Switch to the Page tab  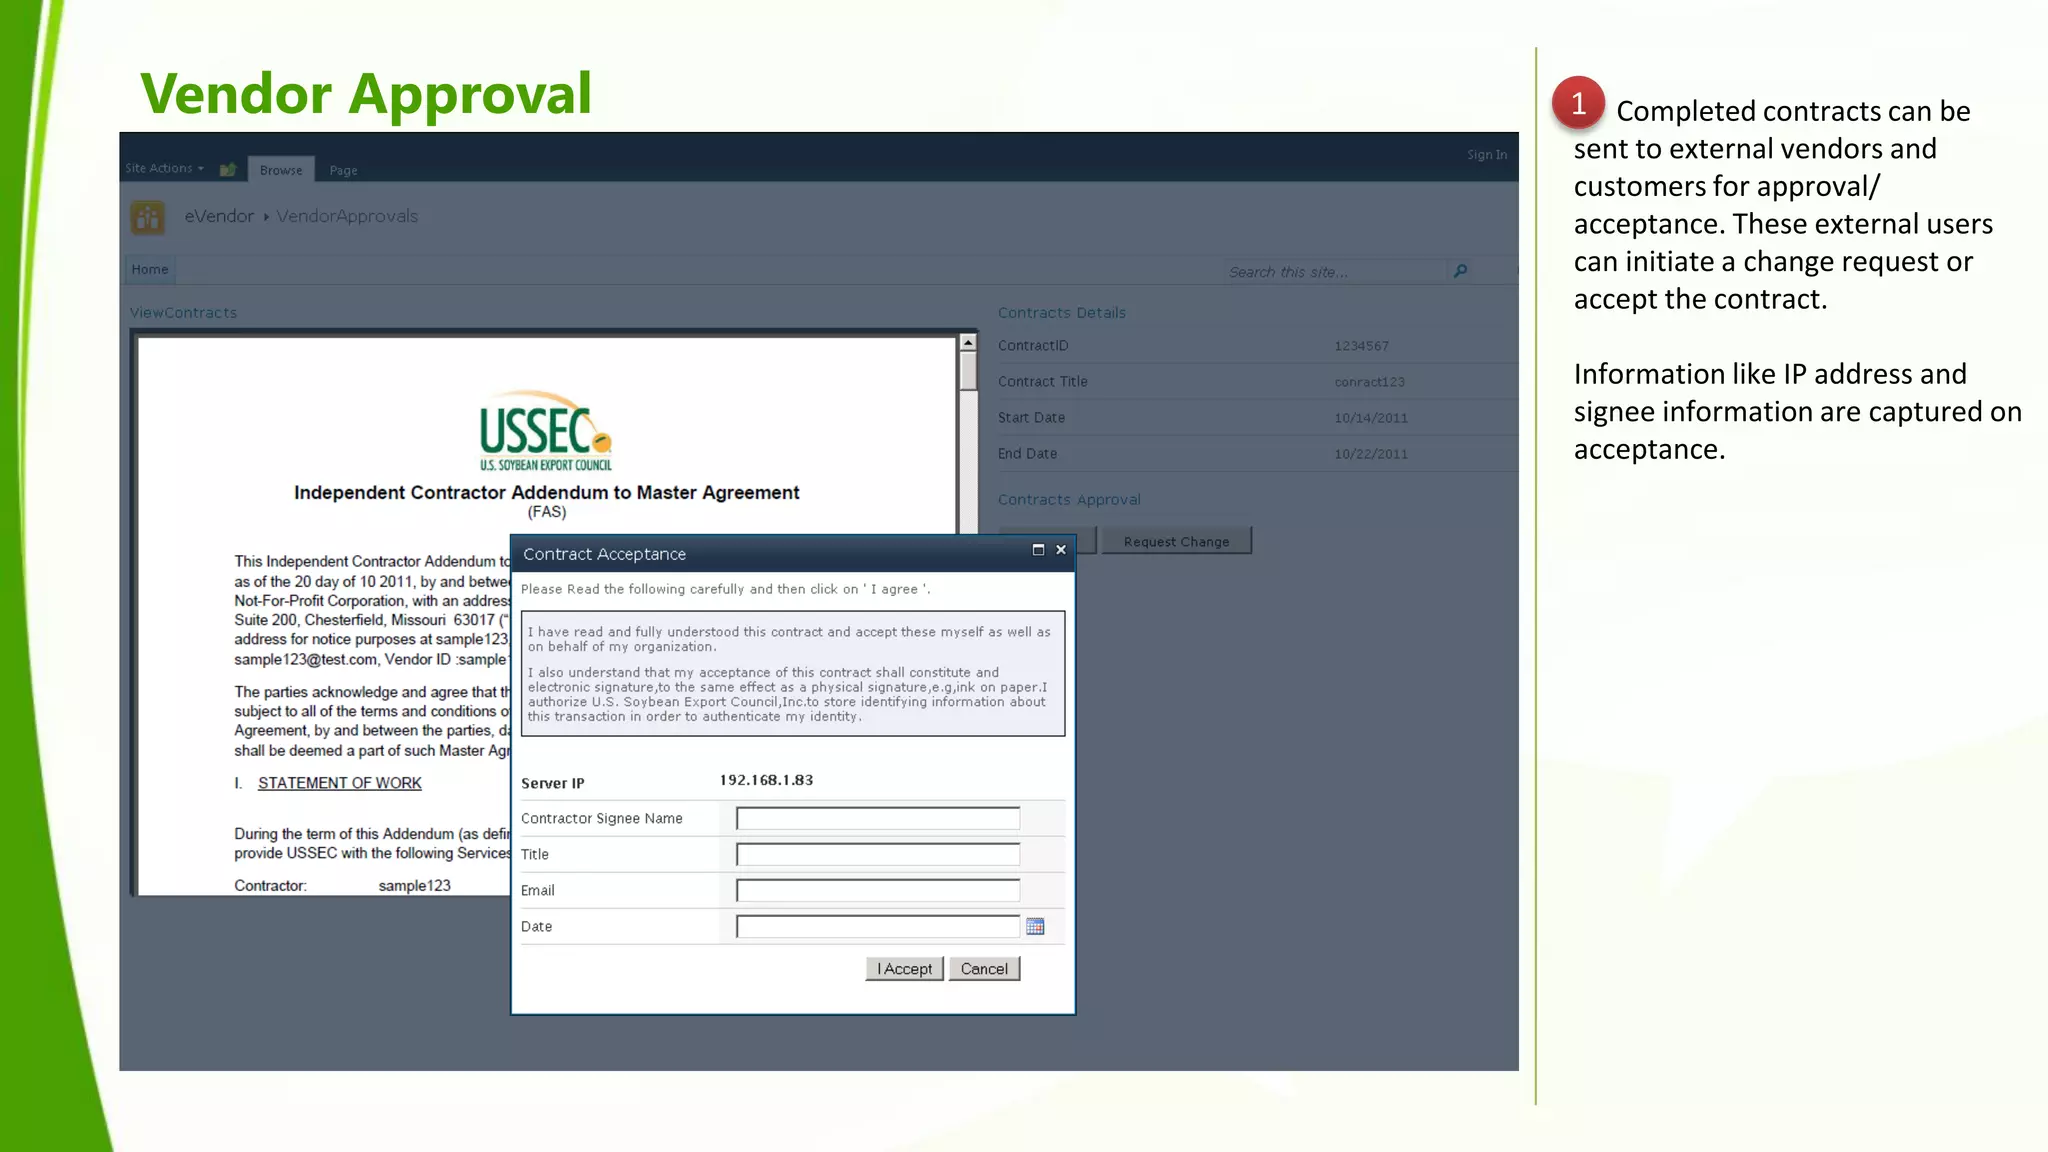point(343,170)
